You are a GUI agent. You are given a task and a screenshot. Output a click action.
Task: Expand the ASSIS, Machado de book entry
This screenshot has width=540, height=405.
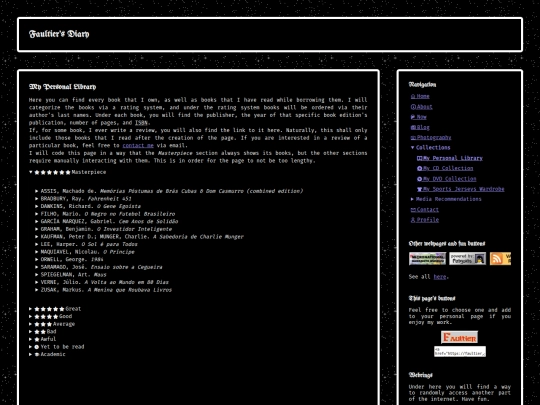tap(37, 191)
